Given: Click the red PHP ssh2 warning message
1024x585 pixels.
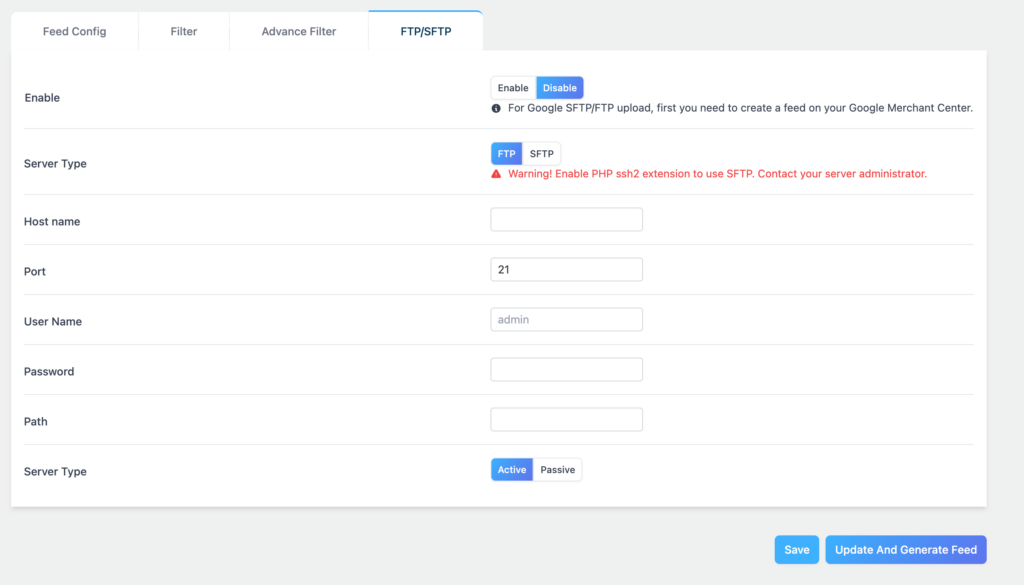Looking at the screenshot, I should tap(717, 174).
